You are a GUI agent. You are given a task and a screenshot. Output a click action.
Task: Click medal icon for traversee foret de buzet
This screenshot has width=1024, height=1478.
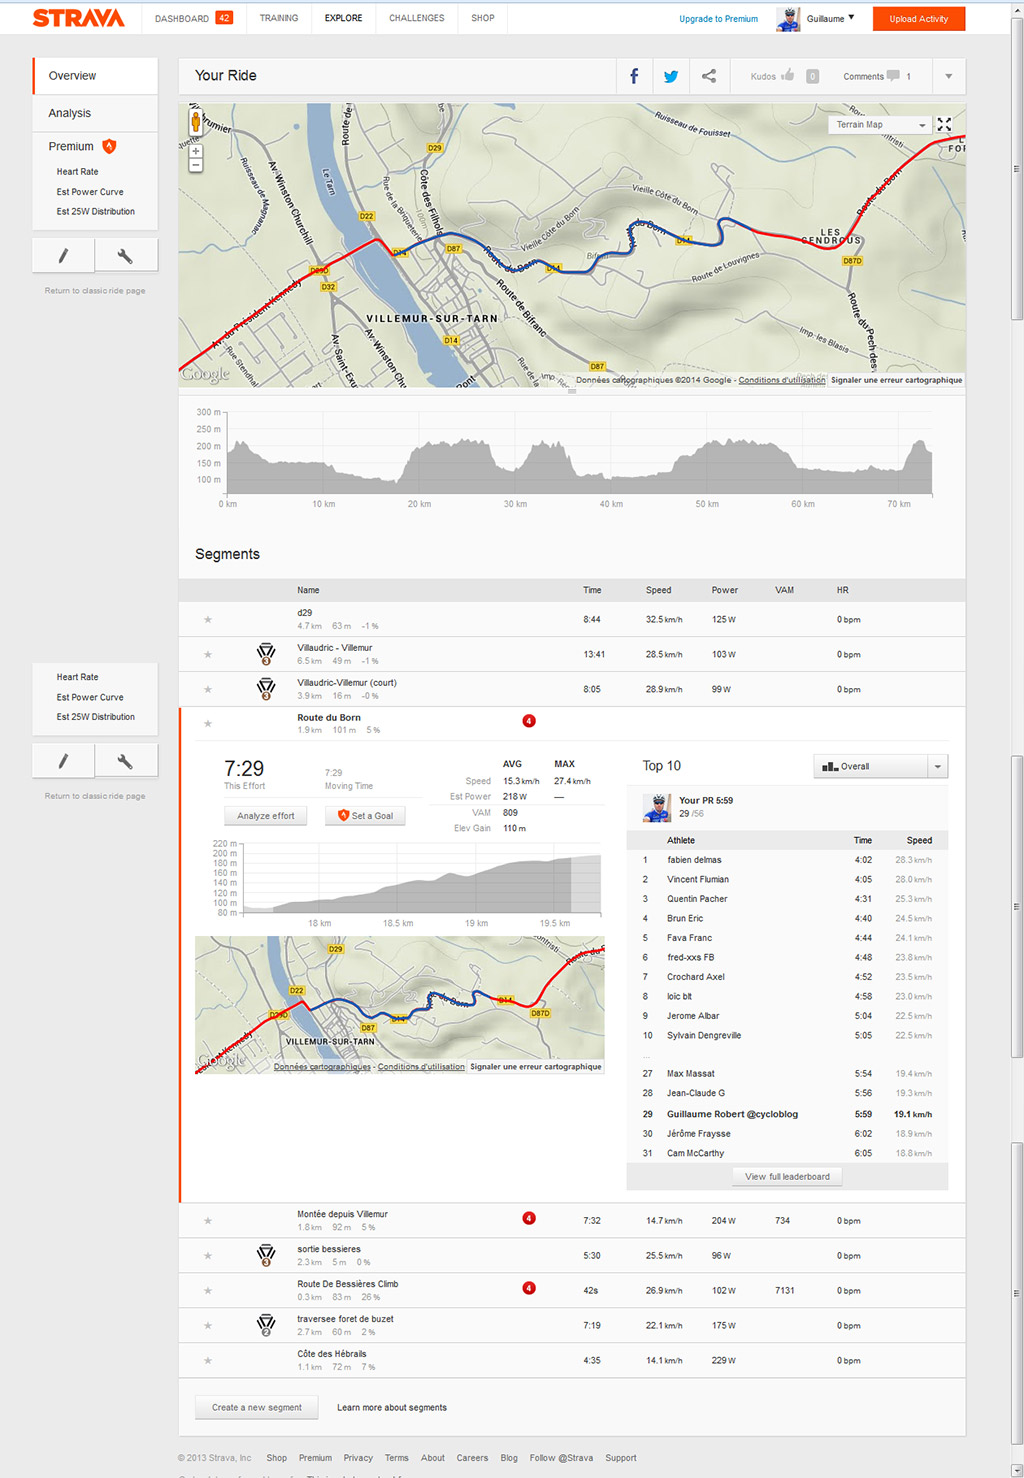point(266,1325)
